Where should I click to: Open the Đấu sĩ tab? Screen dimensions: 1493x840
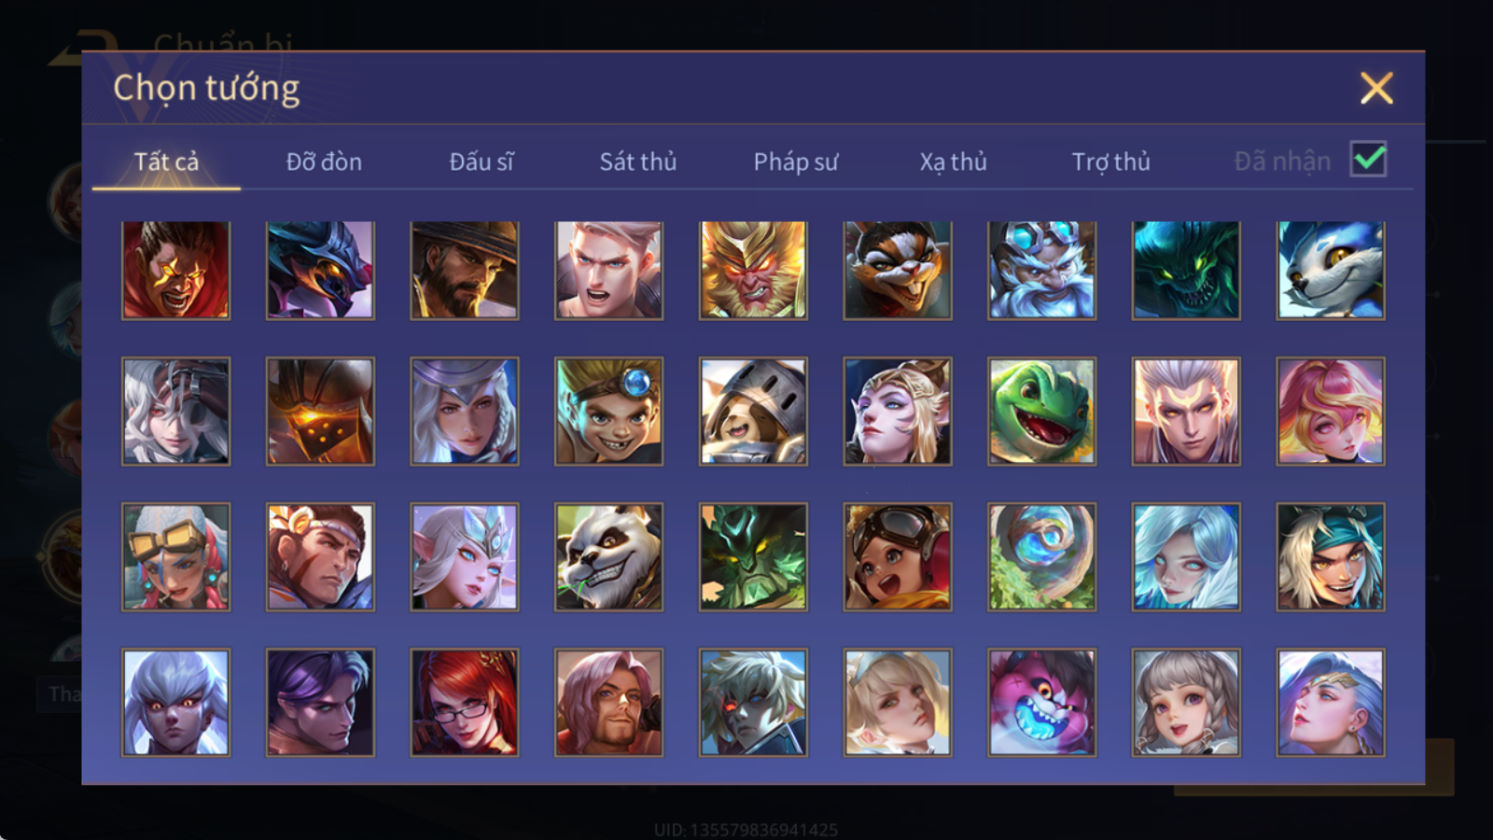click(x=481, y=161)
